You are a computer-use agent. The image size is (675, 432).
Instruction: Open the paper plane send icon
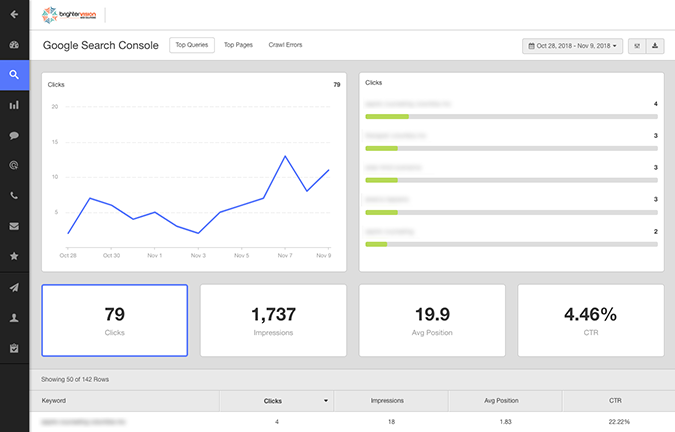(14, 287)
